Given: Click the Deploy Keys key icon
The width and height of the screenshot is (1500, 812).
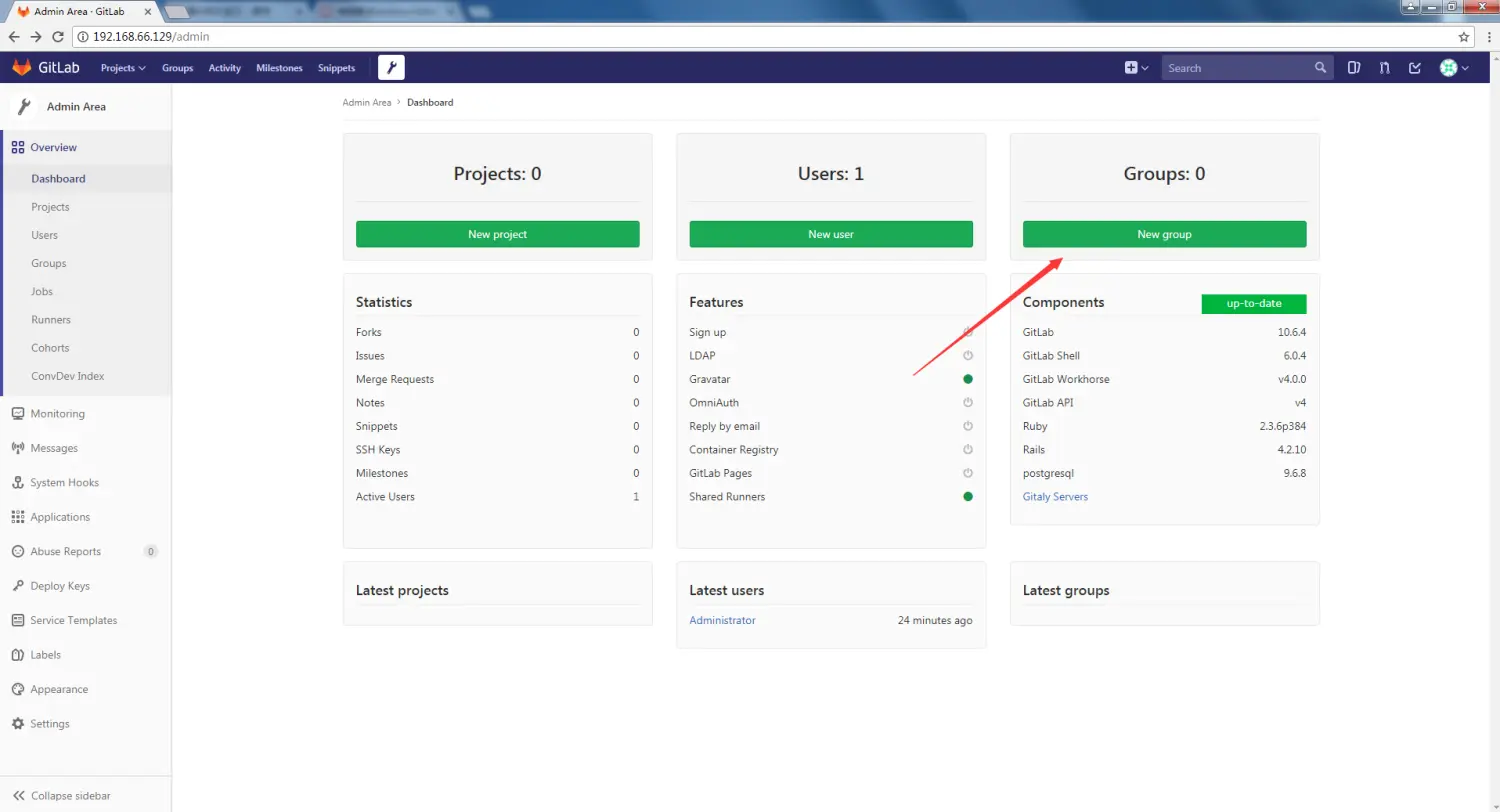Looking at the screenshot, I should tap(17, 586).
